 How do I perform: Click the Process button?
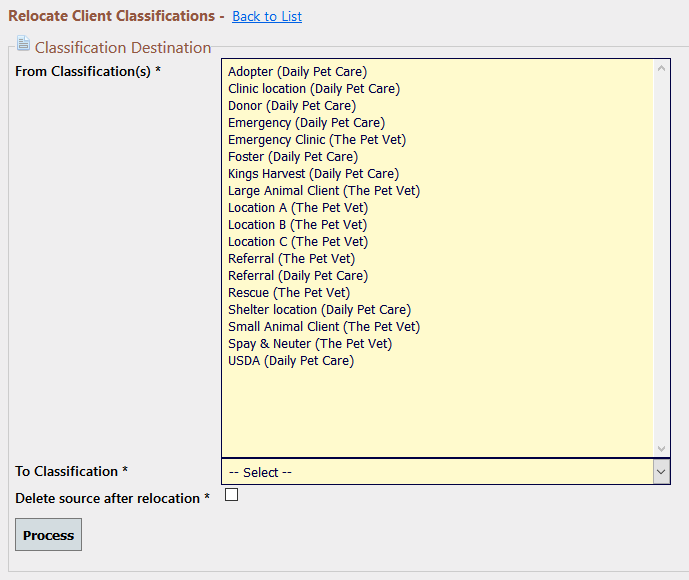point(48,535)
